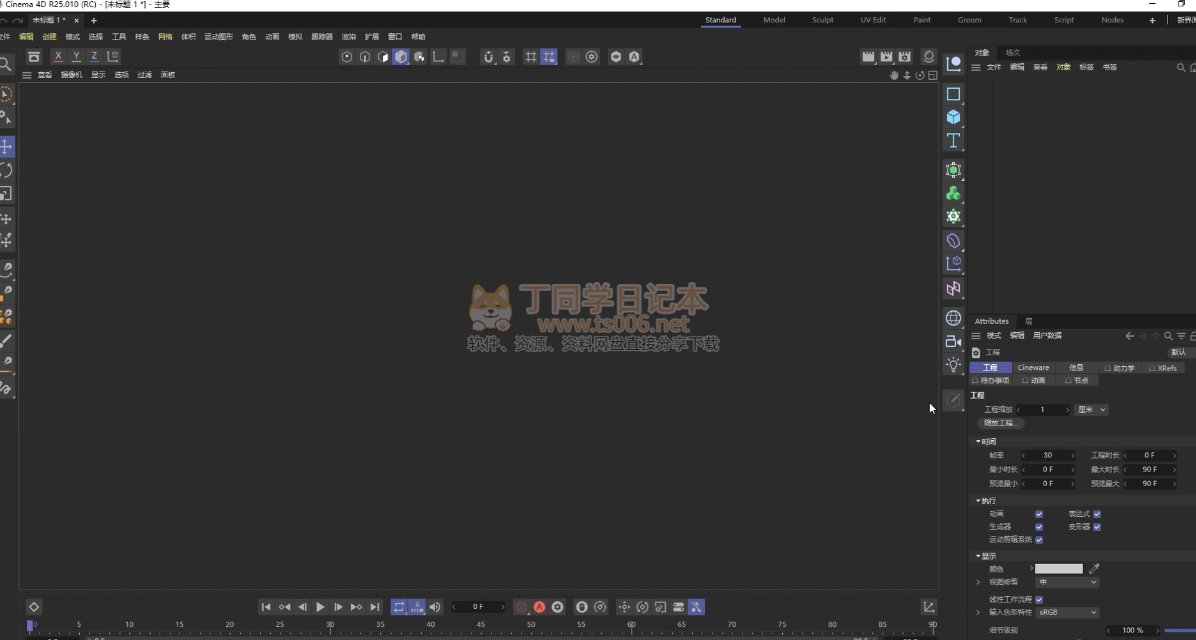Screen dimensions: 1196x640
Task: Open the 视图修剪 dropdown set to 中
Action: (x=1067, y=582)
